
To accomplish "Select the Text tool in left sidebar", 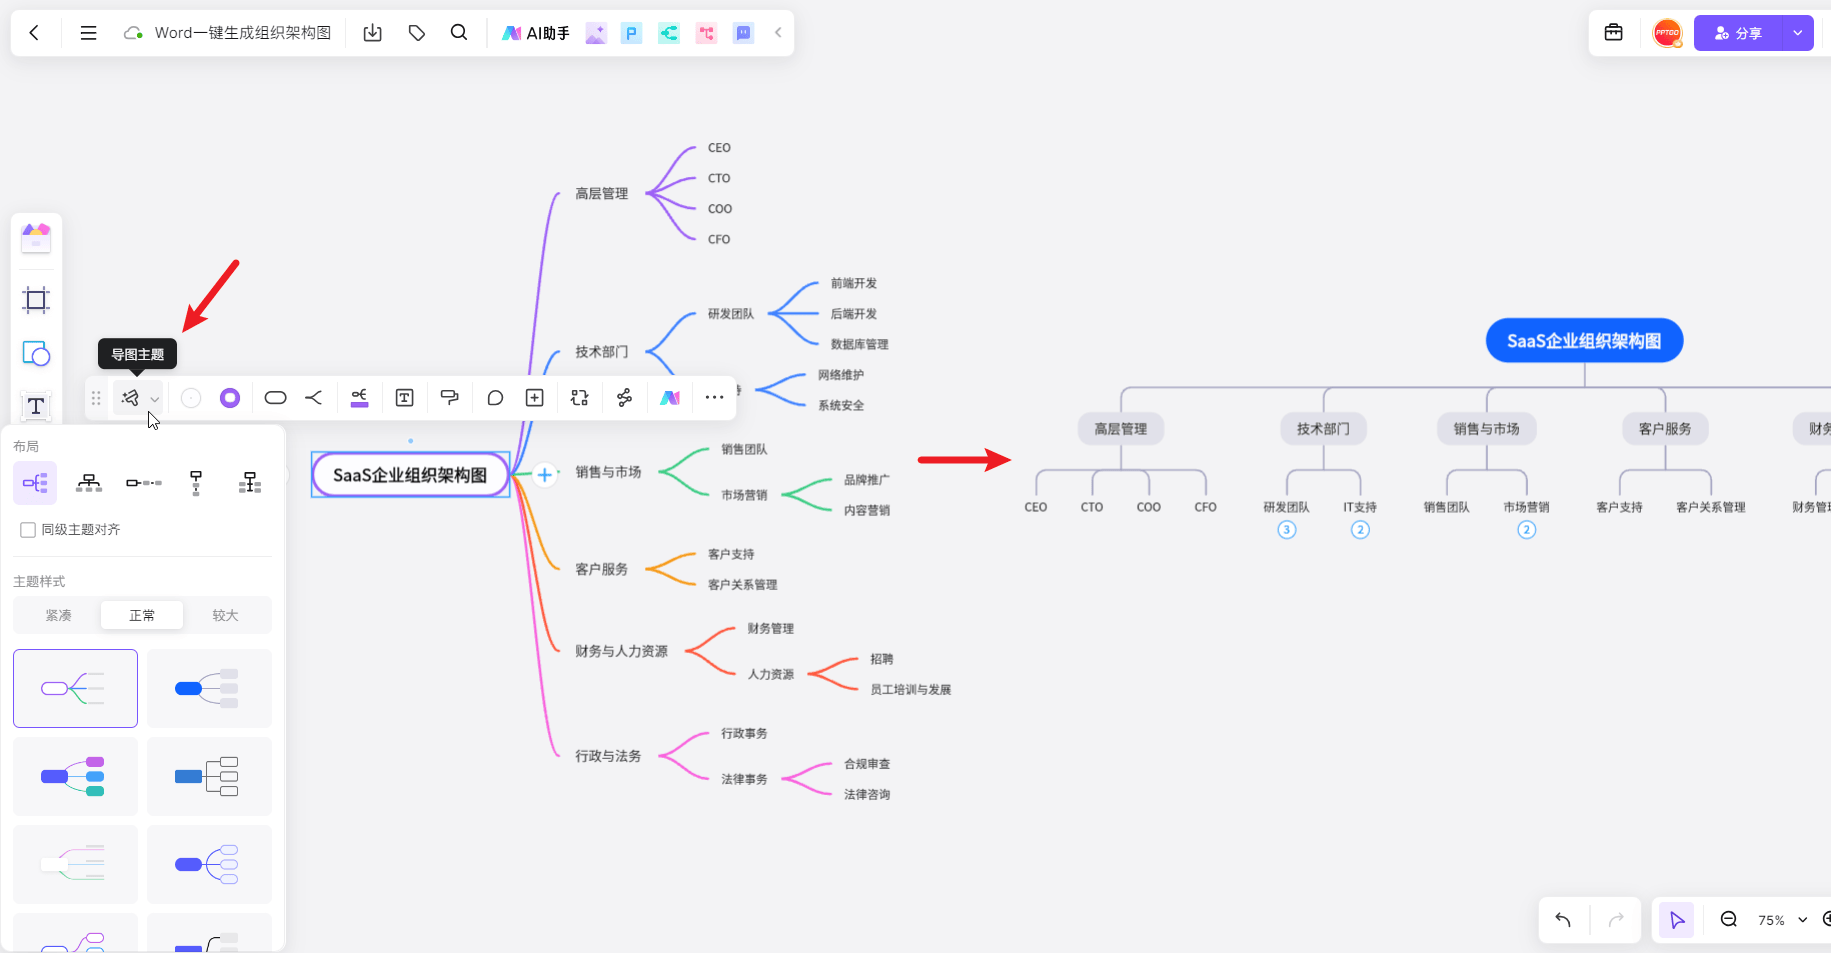I will point(36,406).
